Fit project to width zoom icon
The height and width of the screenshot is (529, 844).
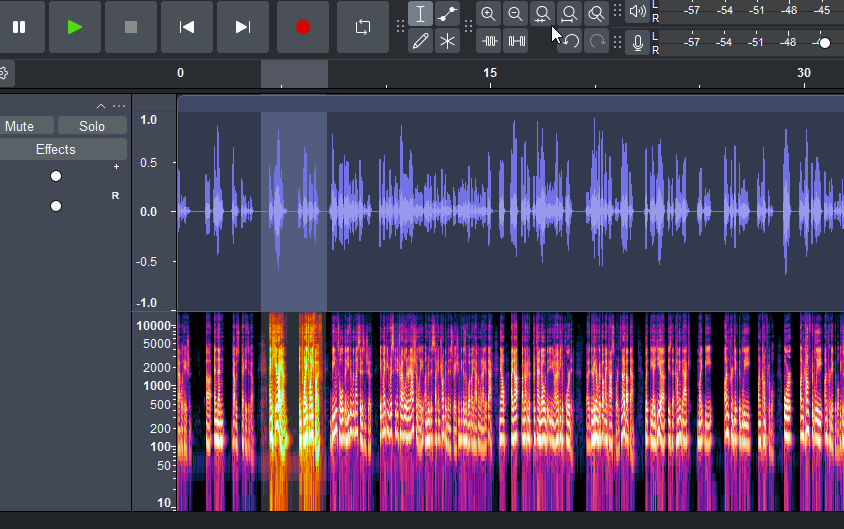(x=569, y=14)
